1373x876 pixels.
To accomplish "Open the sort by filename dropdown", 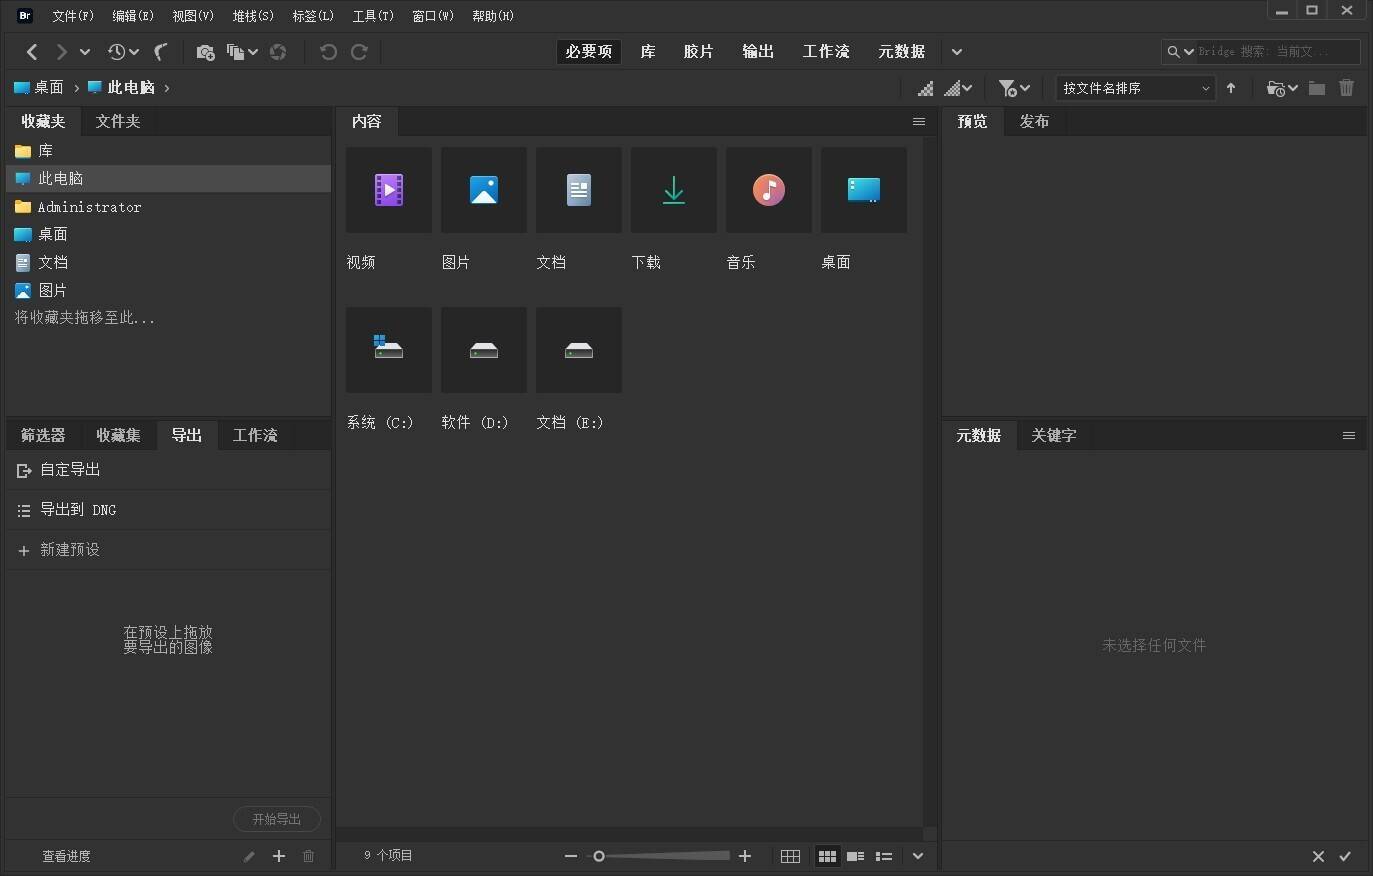I will [x=1135, y=88].
